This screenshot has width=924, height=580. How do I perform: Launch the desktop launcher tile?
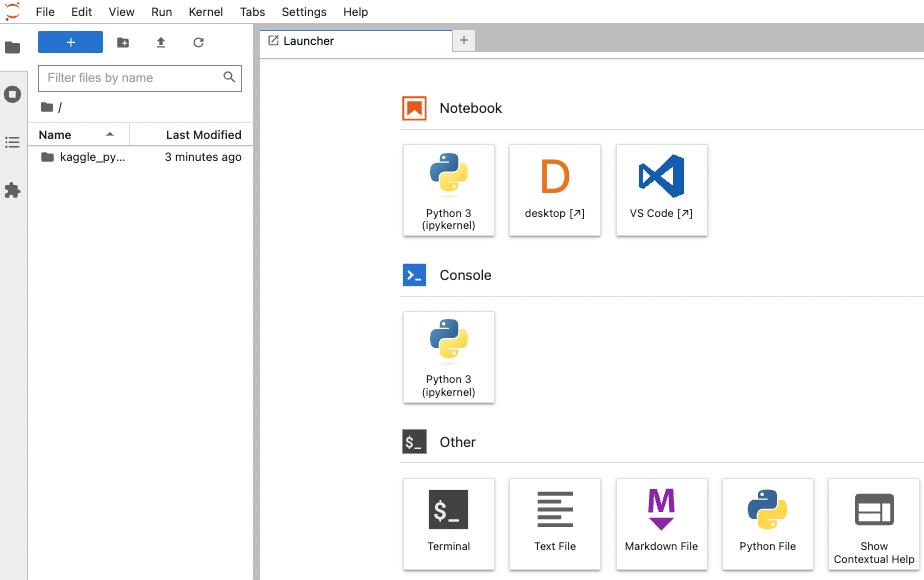[x=555, y=190]
